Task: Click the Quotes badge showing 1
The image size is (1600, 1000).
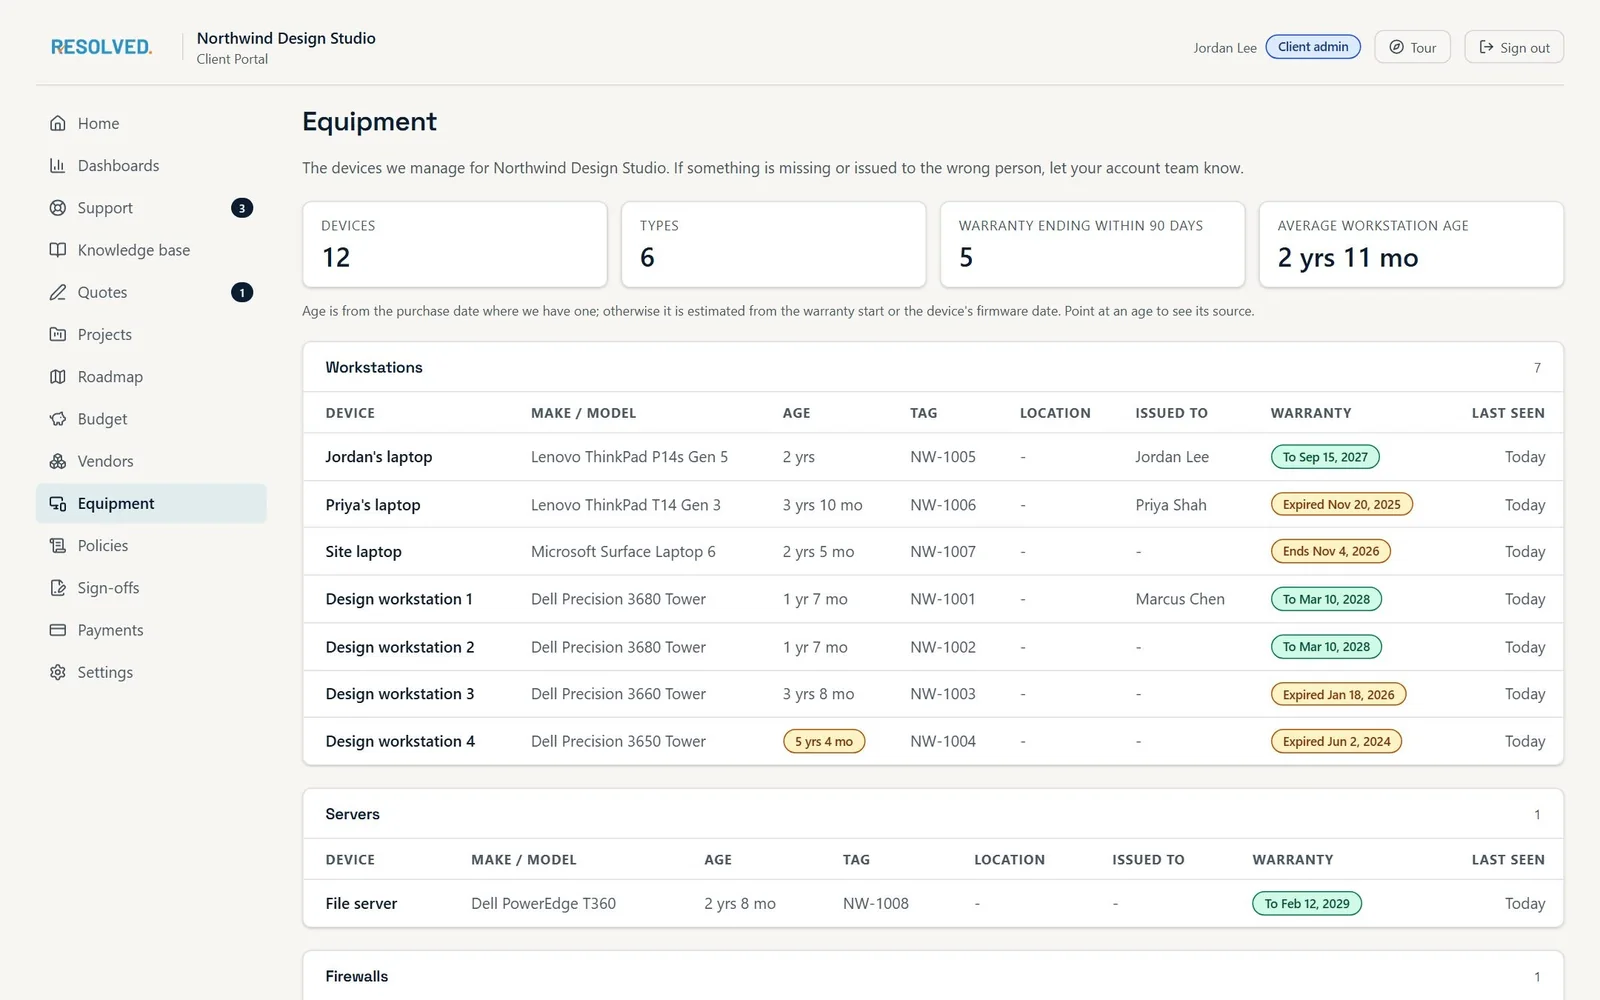Action: point(242,292)
